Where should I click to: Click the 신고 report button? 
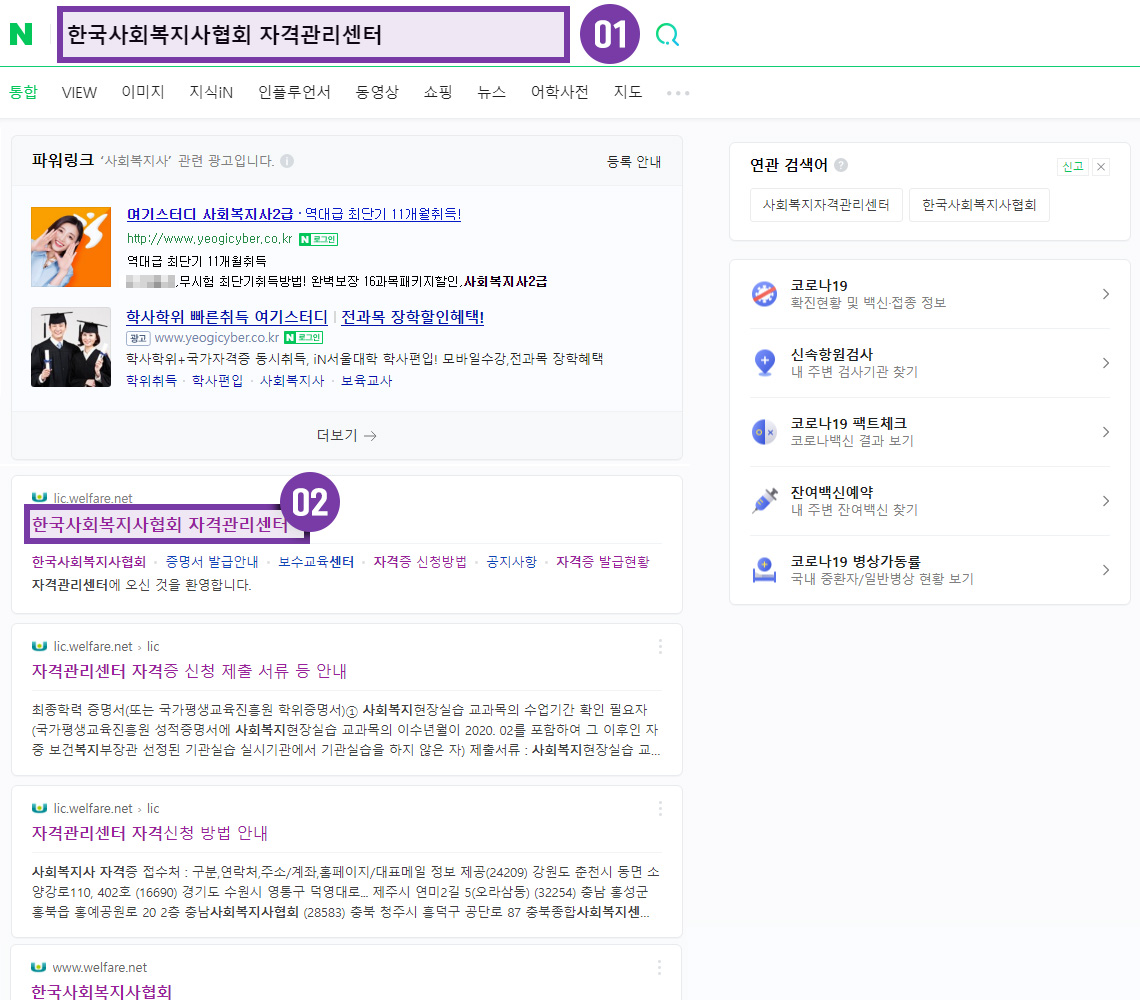[x=1073, y=167]
